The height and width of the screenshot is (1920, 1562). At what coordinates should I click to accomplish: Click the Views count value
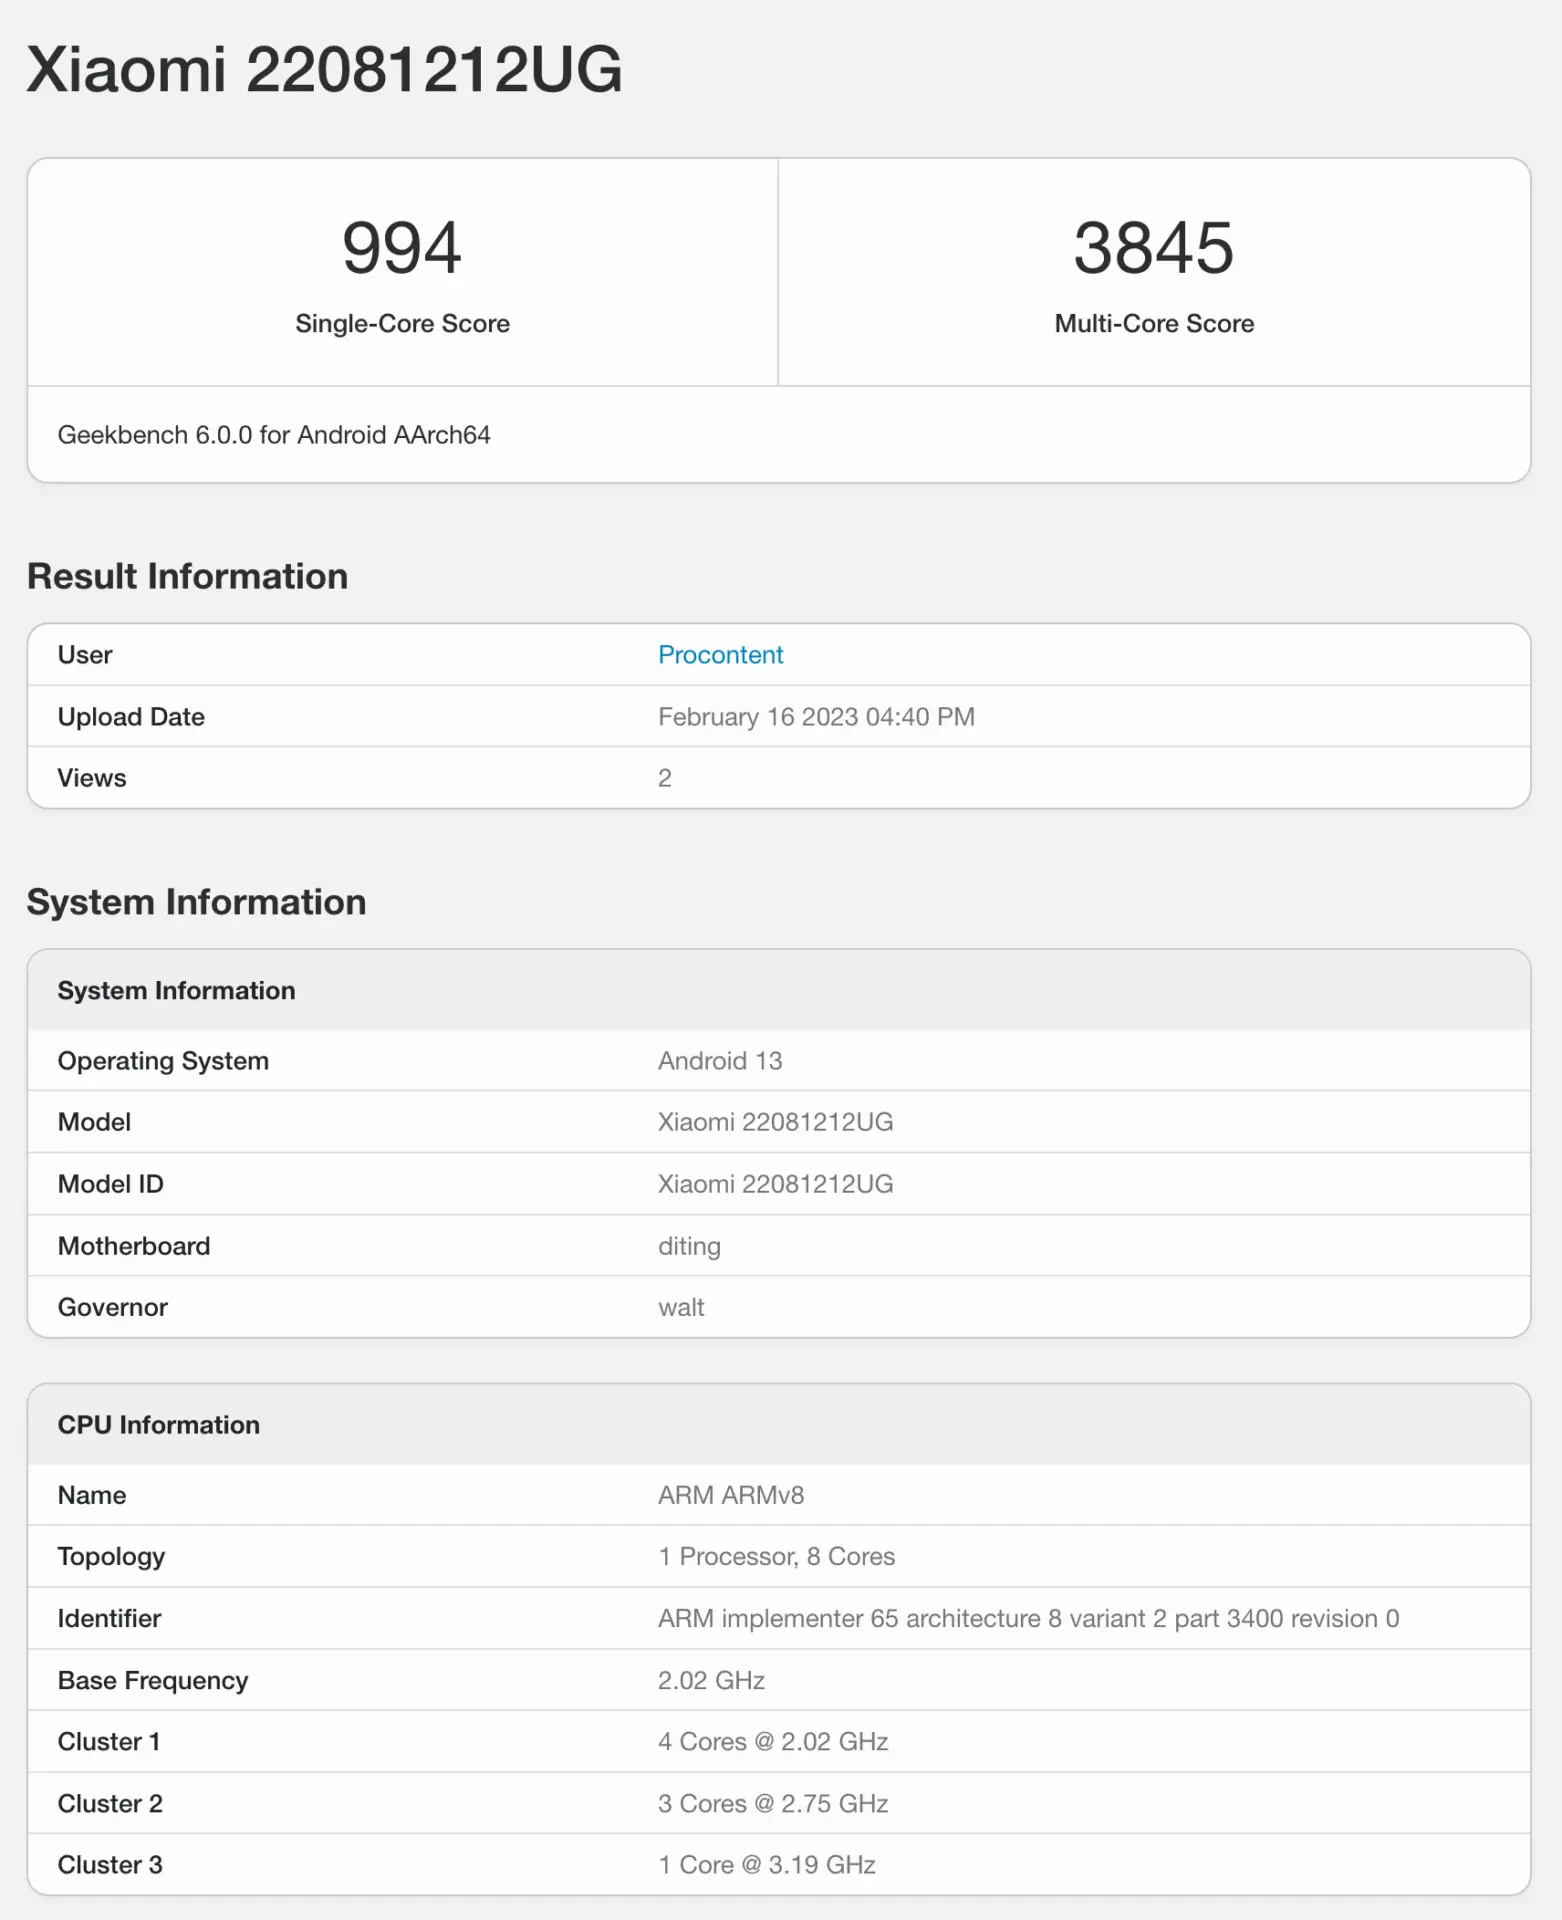click(x=665, y=778)
